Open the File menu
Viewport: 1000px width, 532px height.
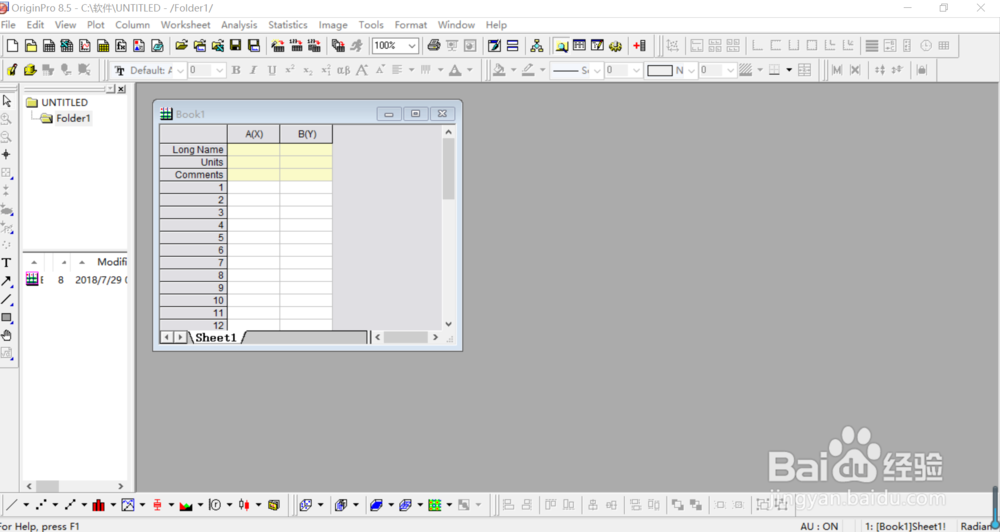pyautogui.click(x=8, y=25)
